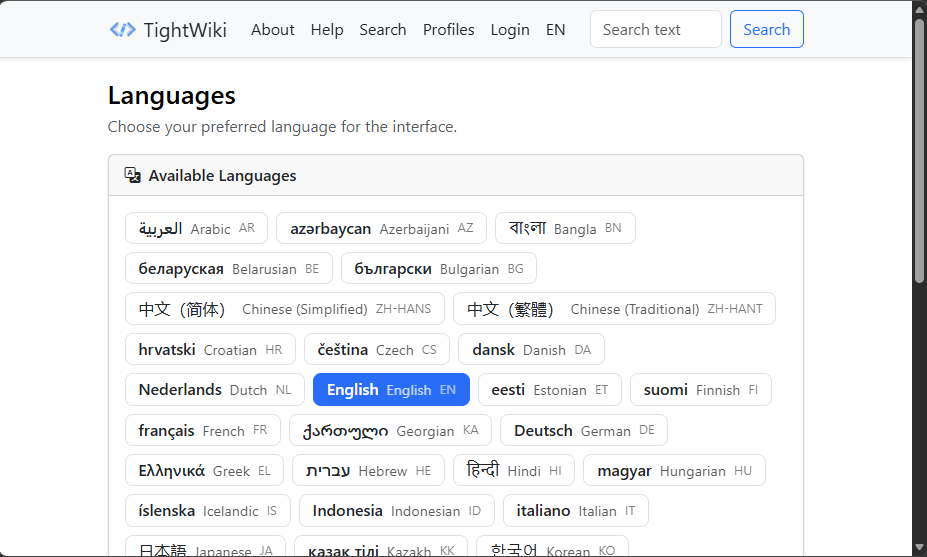Open the About page
The height and width of the screenshot is (557, 927).
coord(273,30)
